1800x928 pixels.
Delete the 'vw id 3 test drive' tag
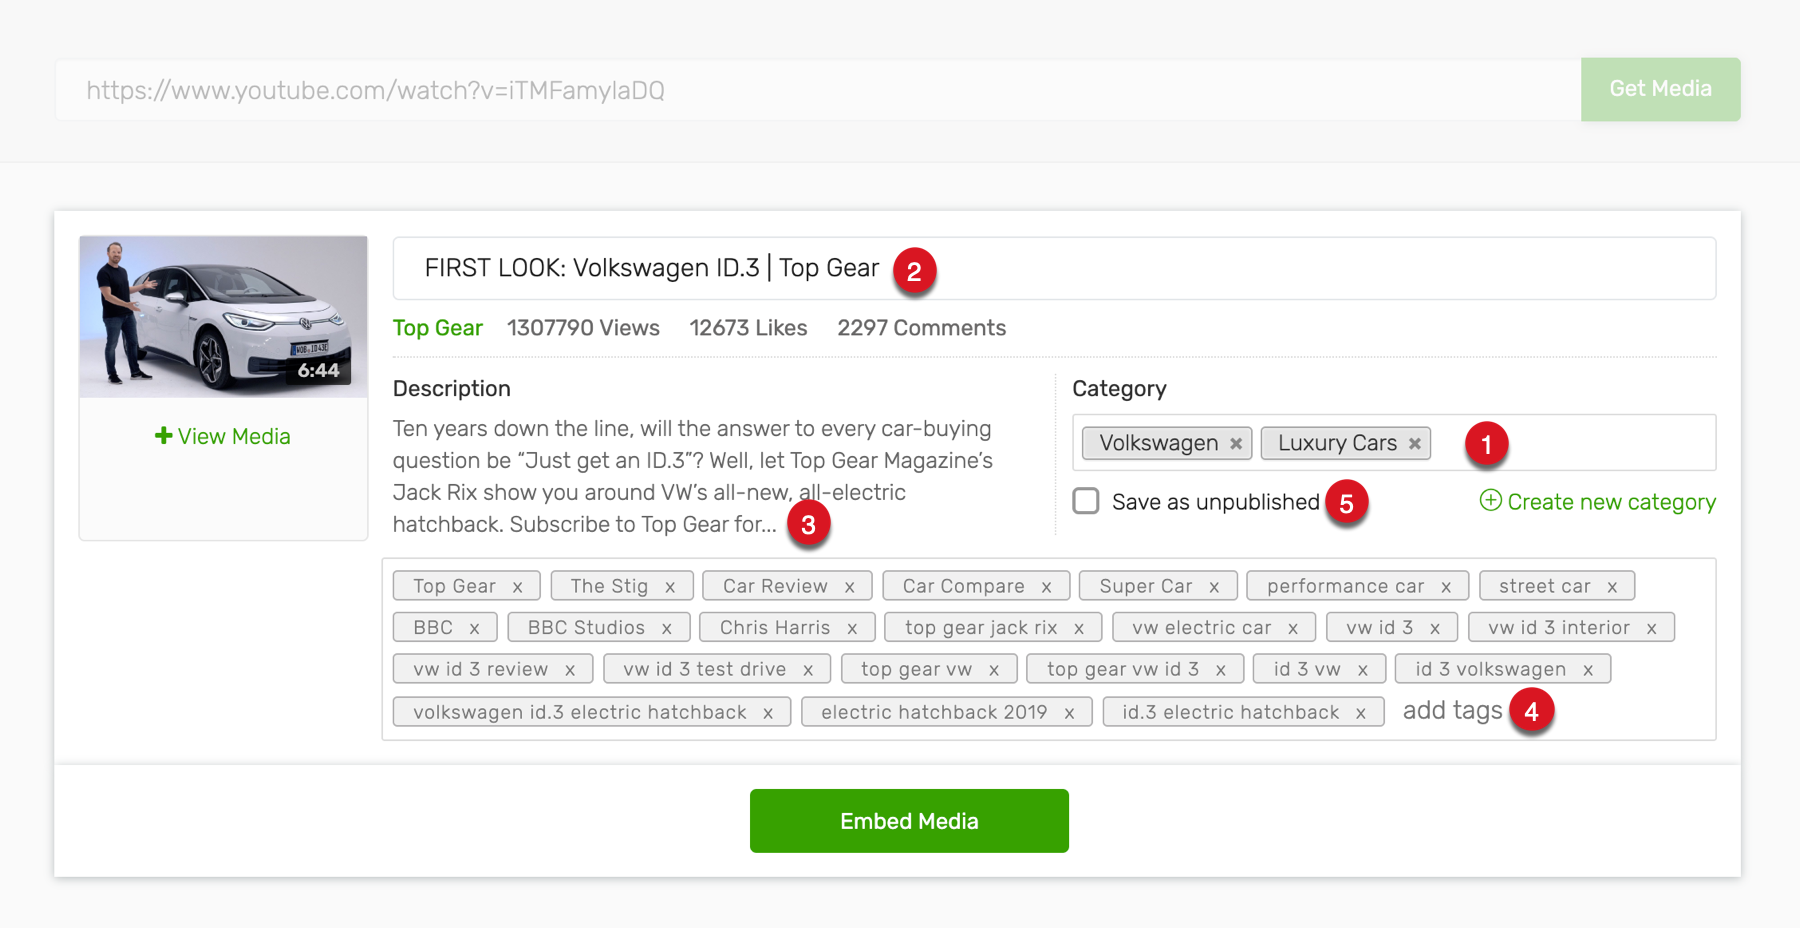pyautogui.click(x=808, y=670)
